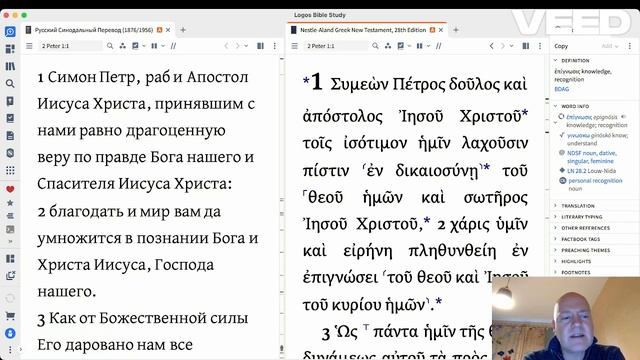Open visual filters icon in Russian pane
640x360 pixels.
tap(135, 46)
